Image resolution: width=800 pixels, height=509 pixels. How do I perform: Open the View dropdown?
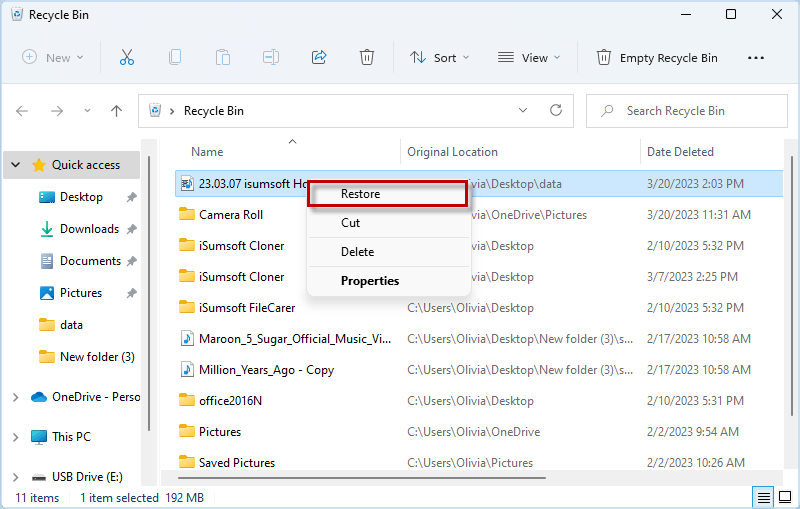(x=529, y=58)
